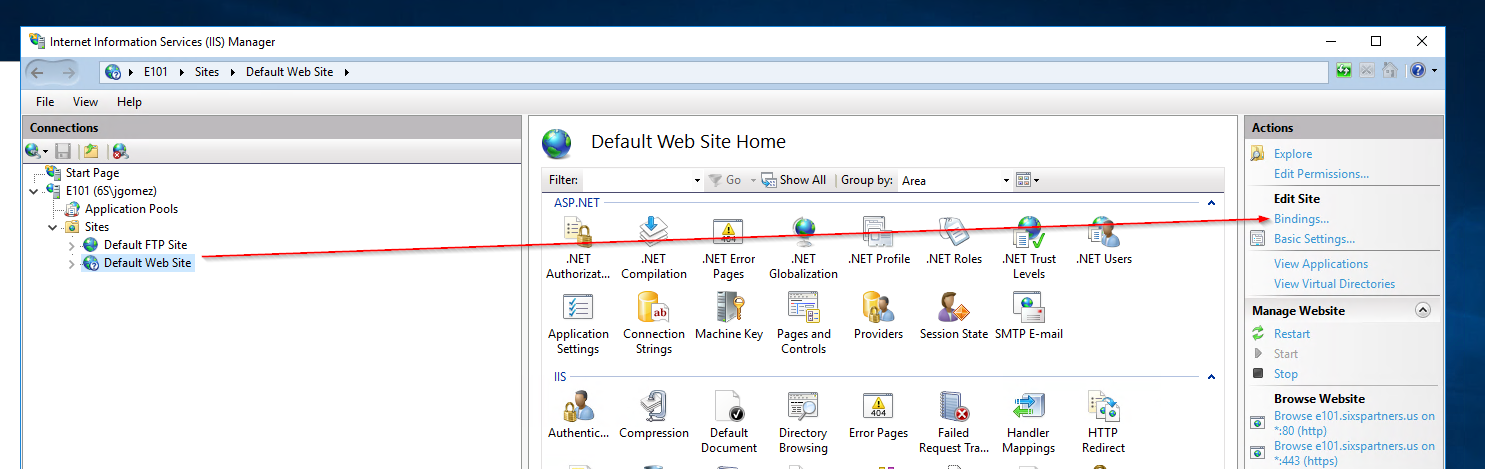This screenshot has width=1485, height=469.
Task: Open Authentication feature icon
Action: point(578,407)
